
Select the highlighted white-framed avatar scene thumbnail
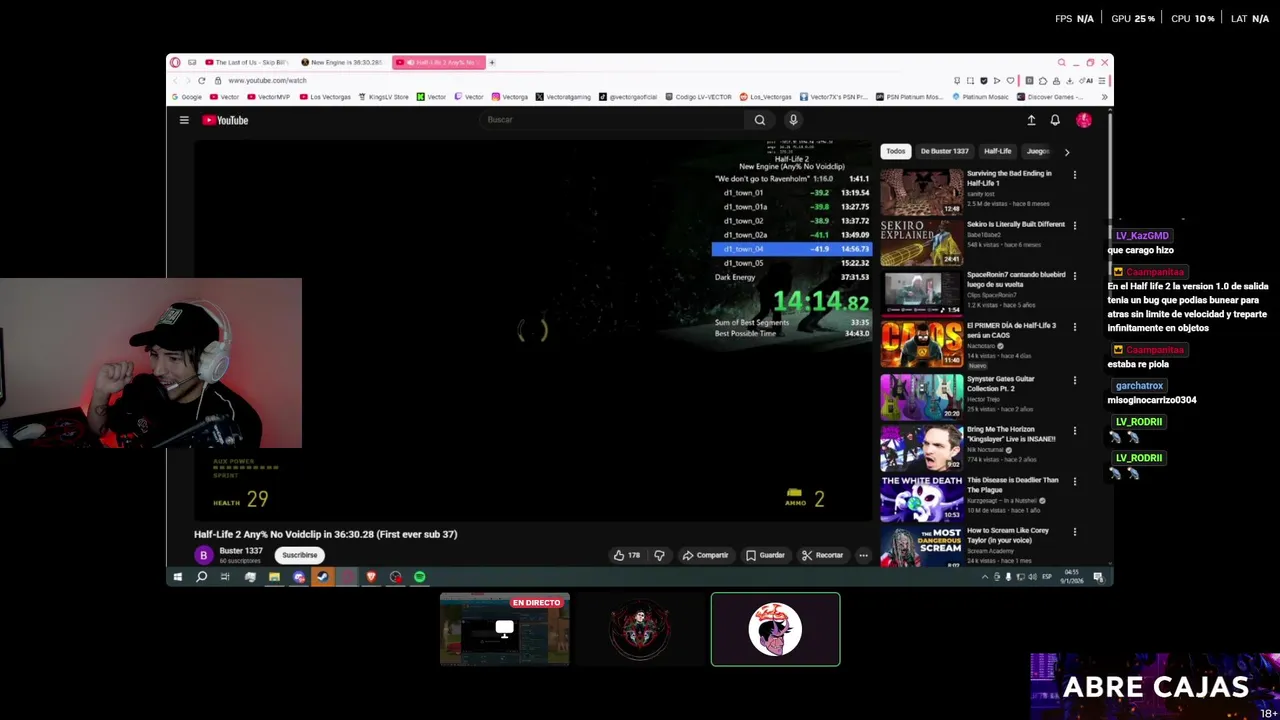[776, 630]
